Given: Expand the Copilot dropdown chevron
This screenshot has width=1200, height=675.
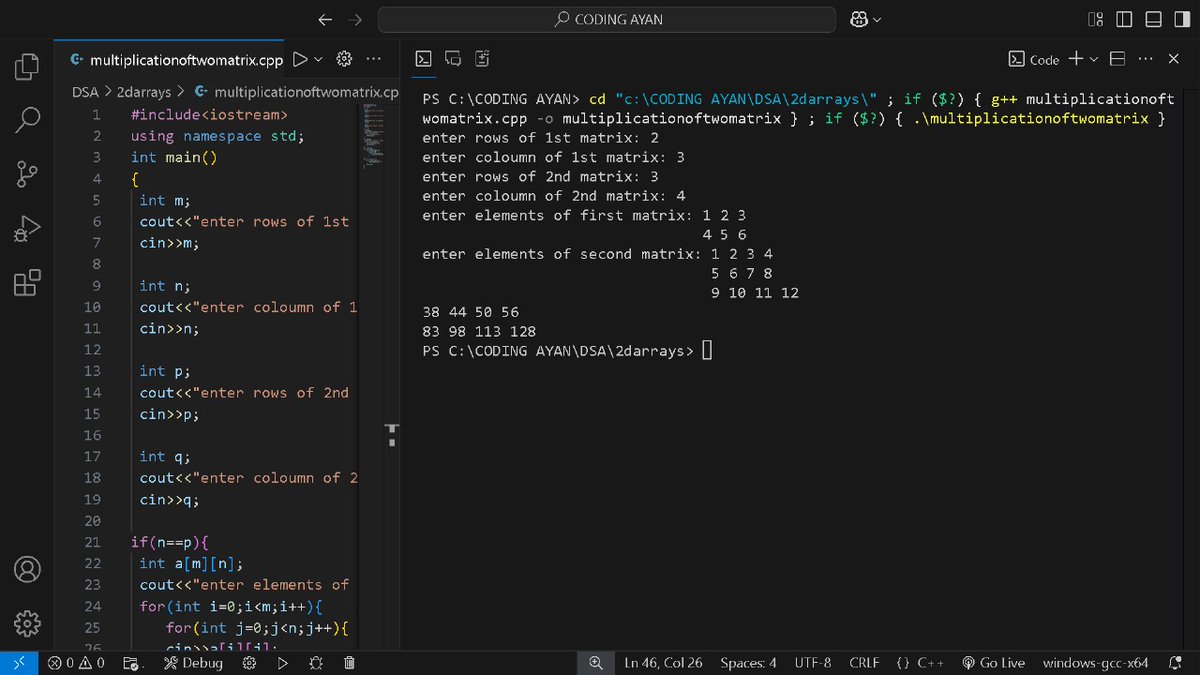Looking at the screenshot, I should [878, 19].
